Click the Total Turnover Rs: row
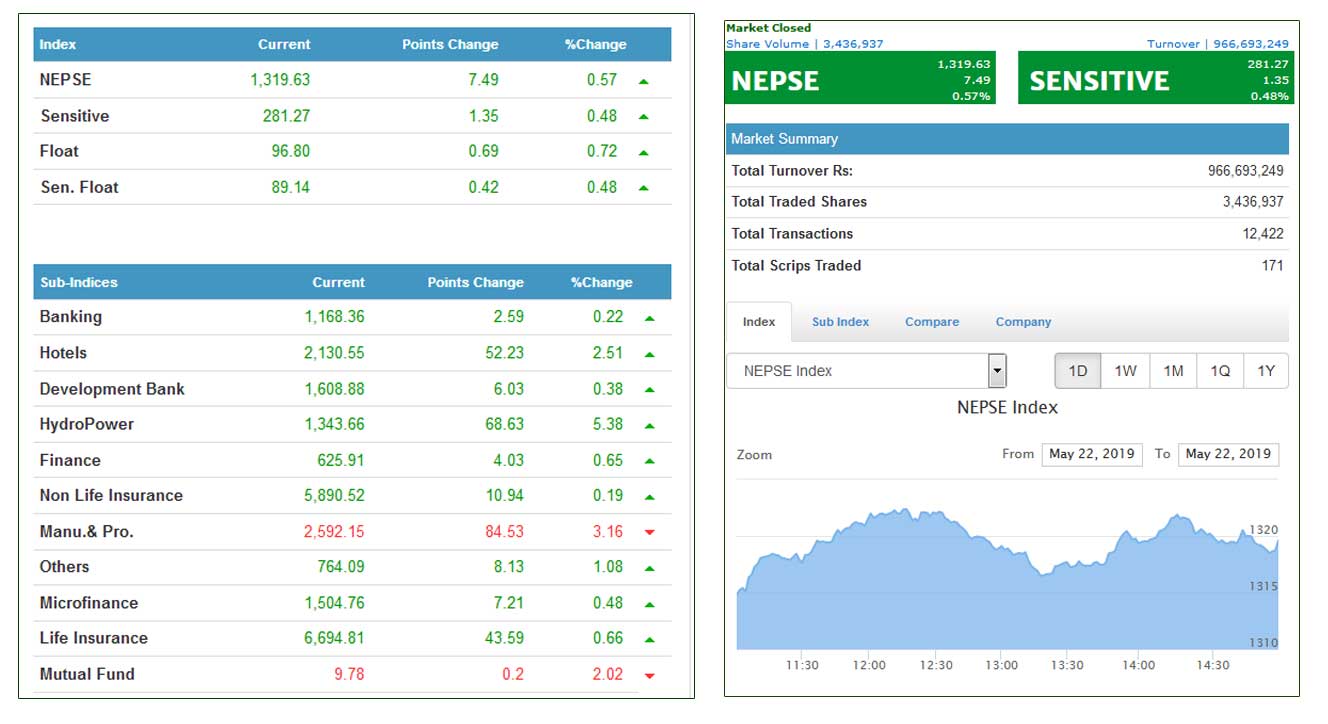 (x=1008, y=171)
